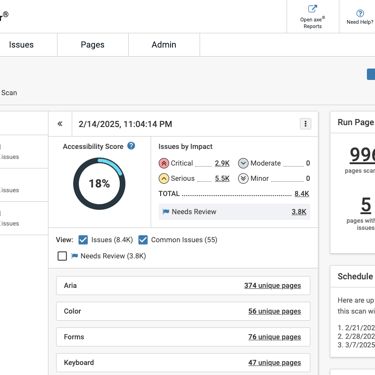
Task: Click the Minor impact gray icon
Action: coord(243,178)
